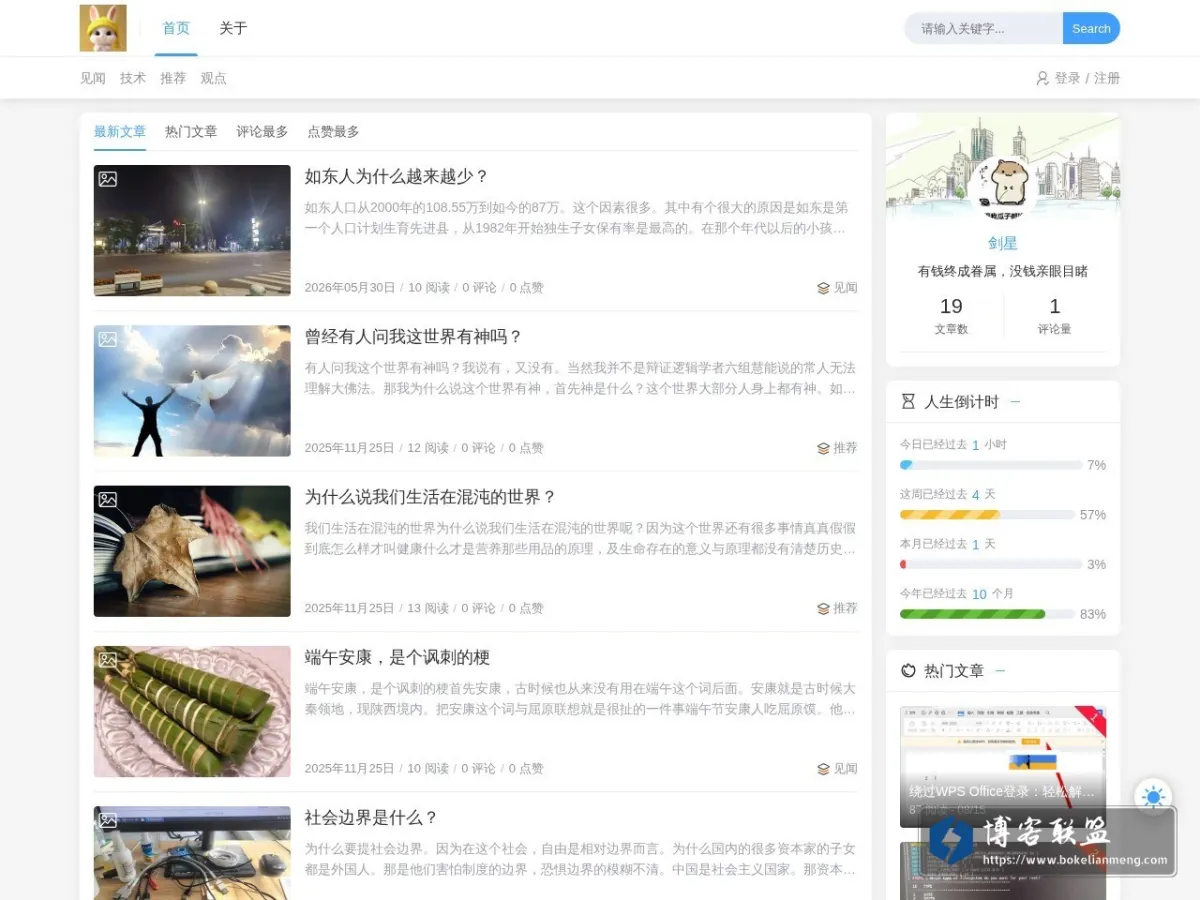Screen dimensions: 1200x900
Task: Click date 2026年05月30日 on first article
Action: [350, 288]
